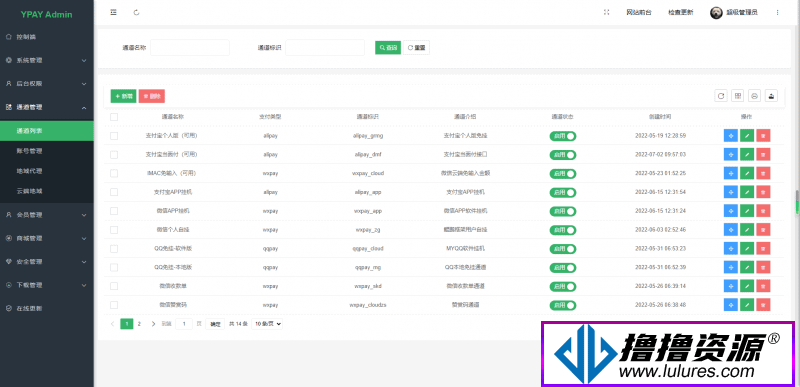Click the 通道标识 search input field
The height and width of the screenshot is (387, 800).
pos(325,47)
